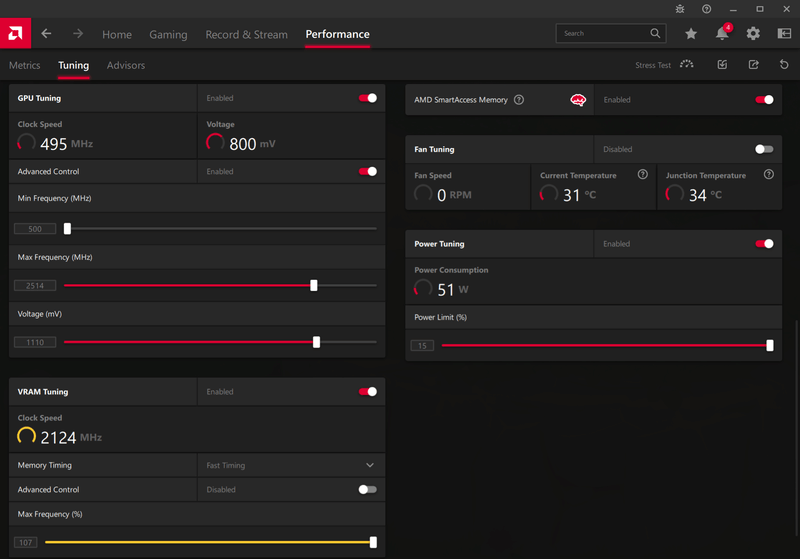Click the Stress Test label
The width and height of the screenshot is (800, 559).
pos(653,65)
